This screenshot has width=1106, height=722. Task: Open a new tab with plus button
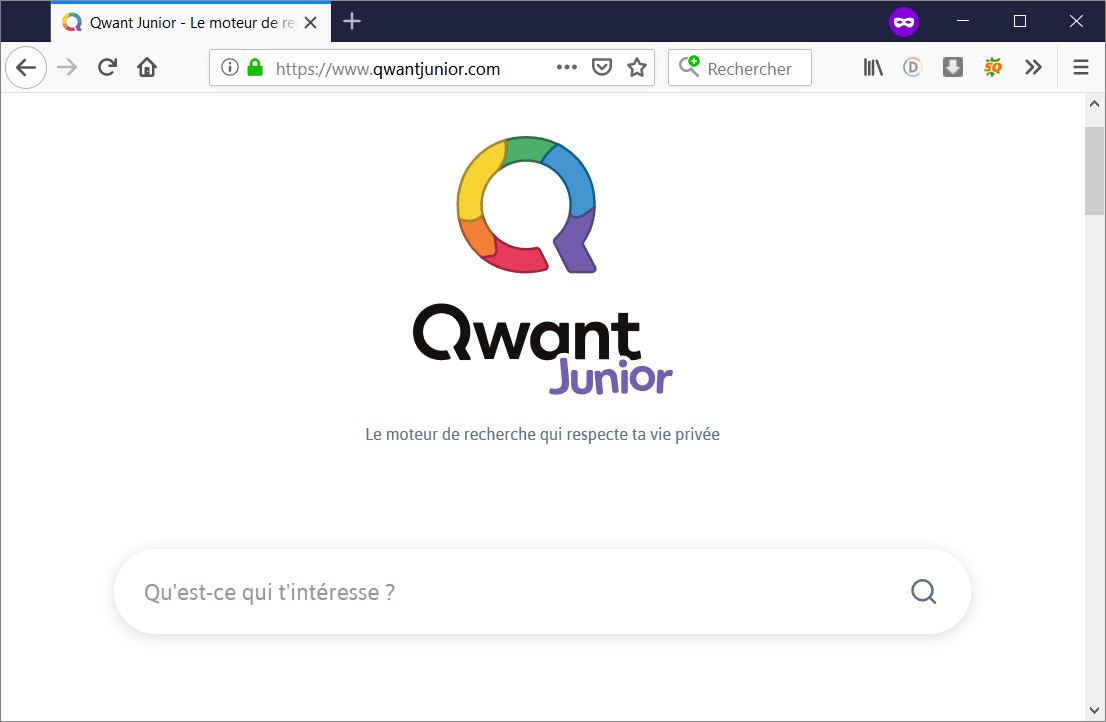click(x=352, y=22)
